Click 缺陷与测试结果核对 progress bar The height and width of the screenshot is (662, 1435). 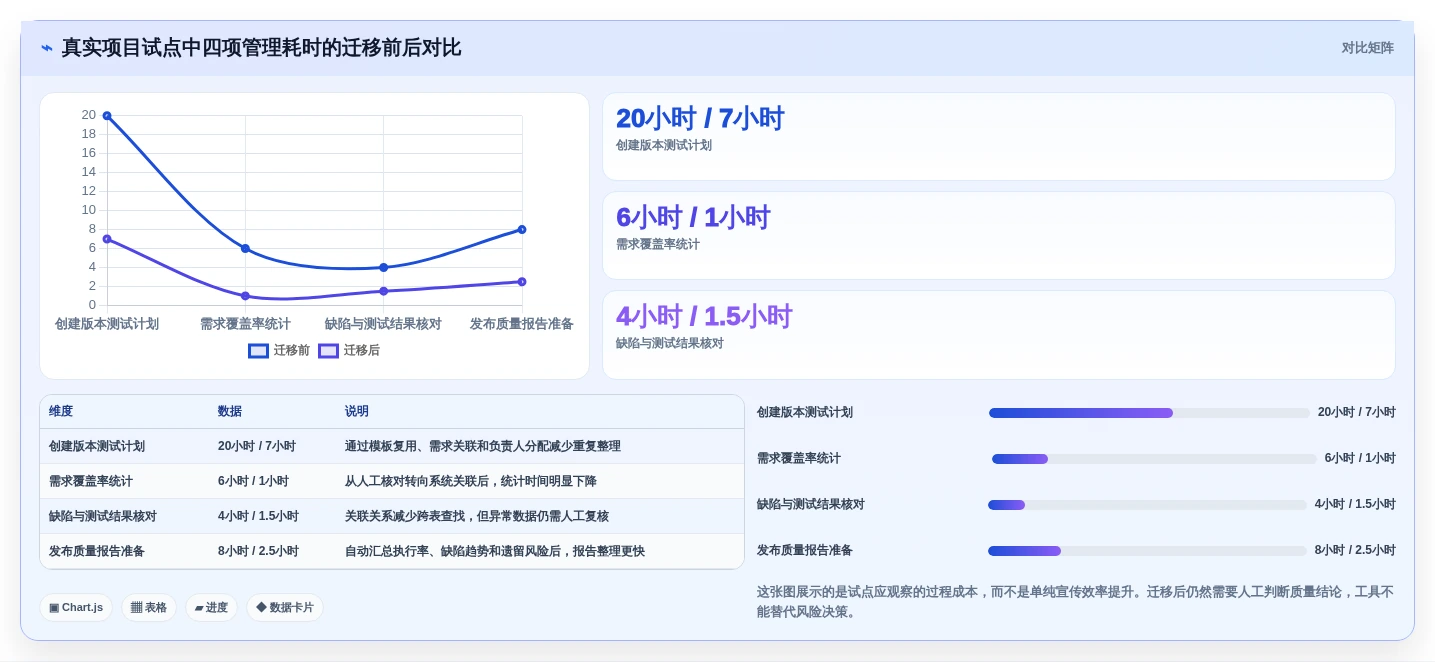[1147, 505]
